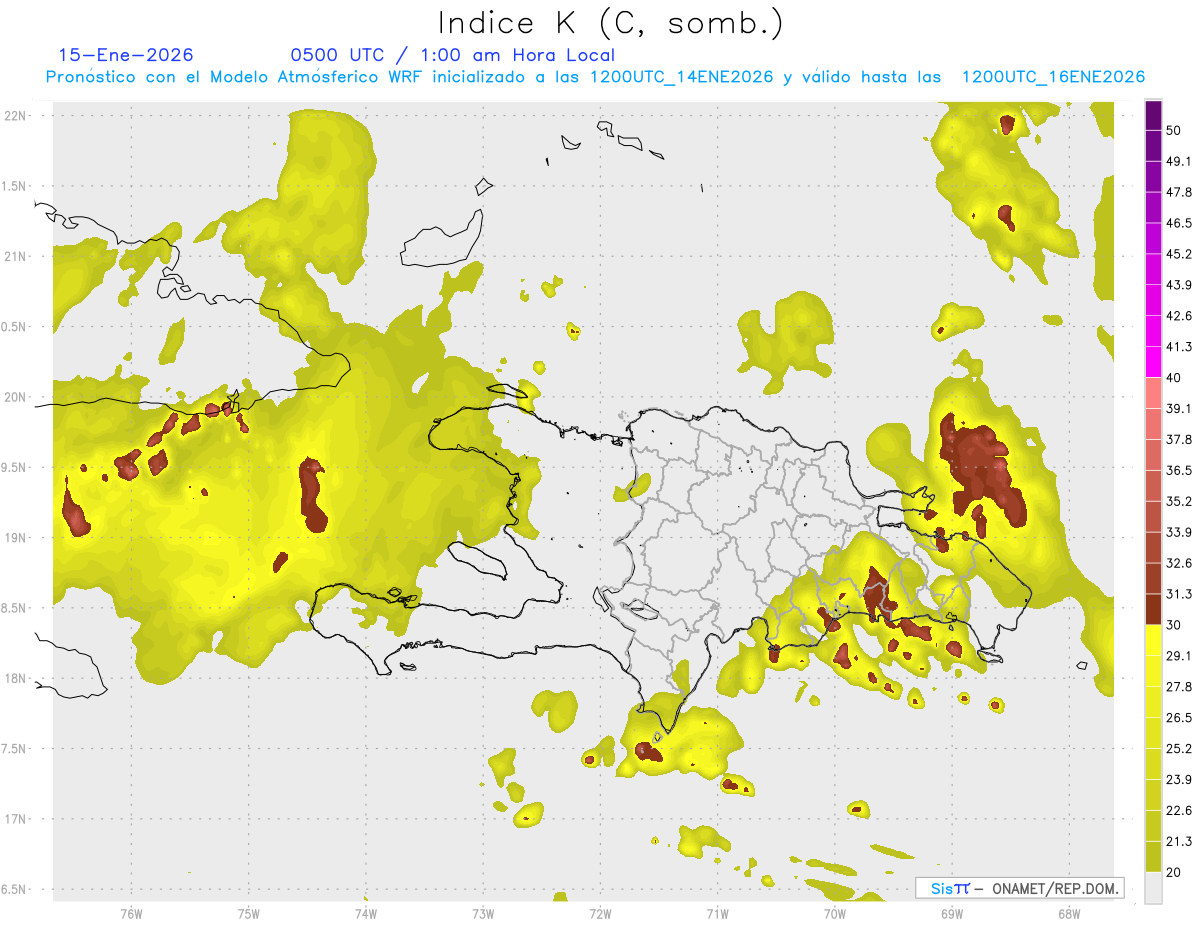Click the "17N" latitude axis label

[x=15, y=820]
